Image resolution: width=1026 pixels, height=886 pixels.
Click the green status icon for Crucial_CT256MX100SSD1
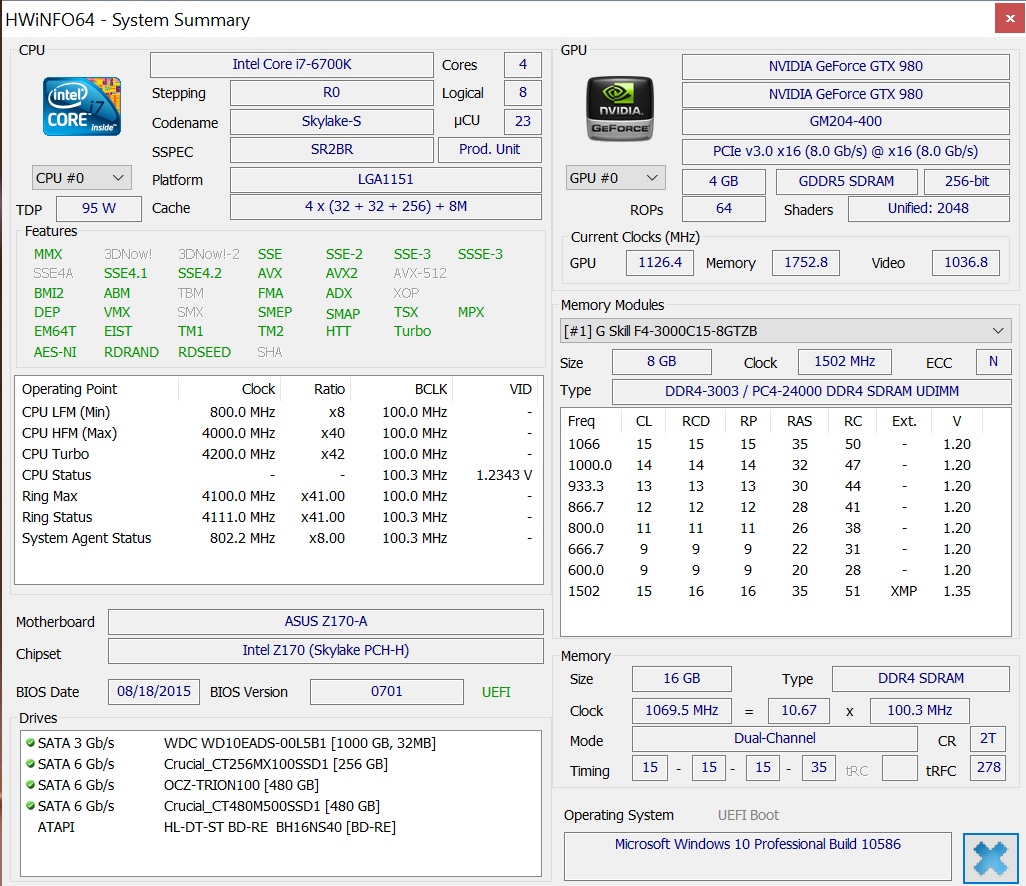(x=30, y=764)
